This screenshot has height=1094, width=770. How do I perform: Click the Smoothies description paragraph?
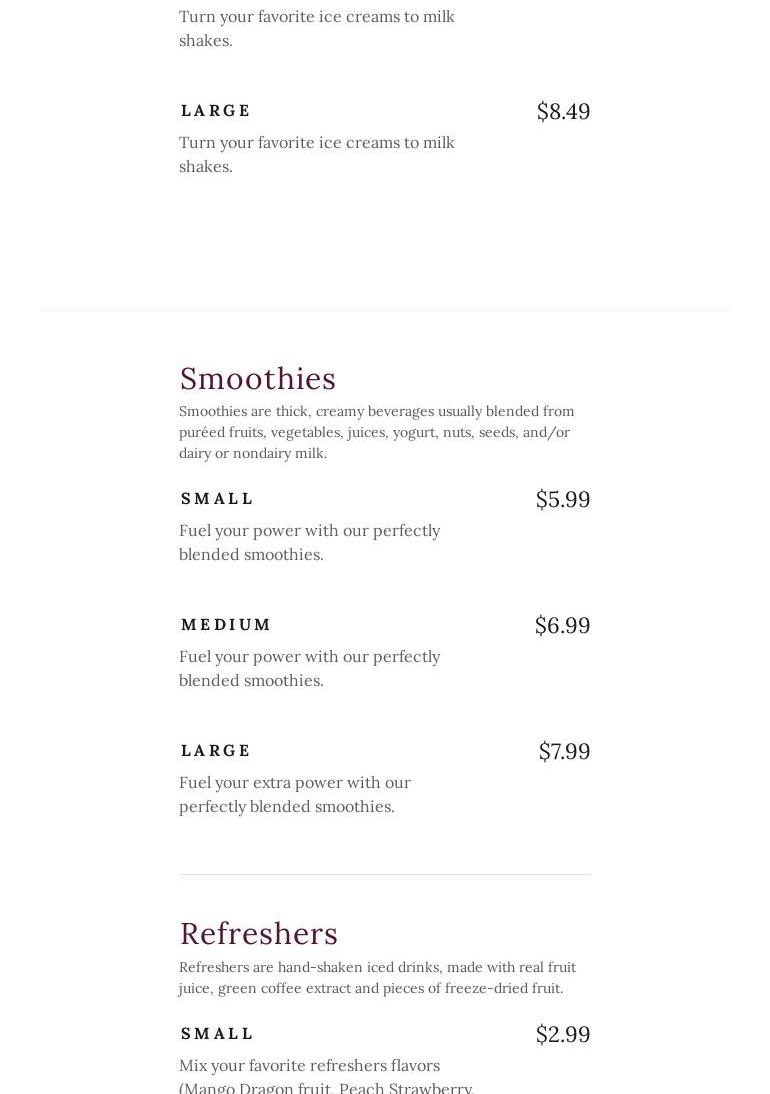click(x=377, y=432)
